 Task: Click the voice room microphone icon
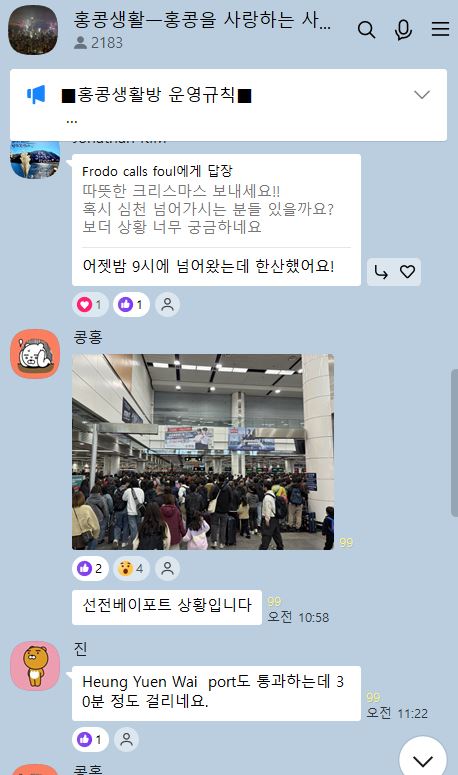[x=403, y=30]
